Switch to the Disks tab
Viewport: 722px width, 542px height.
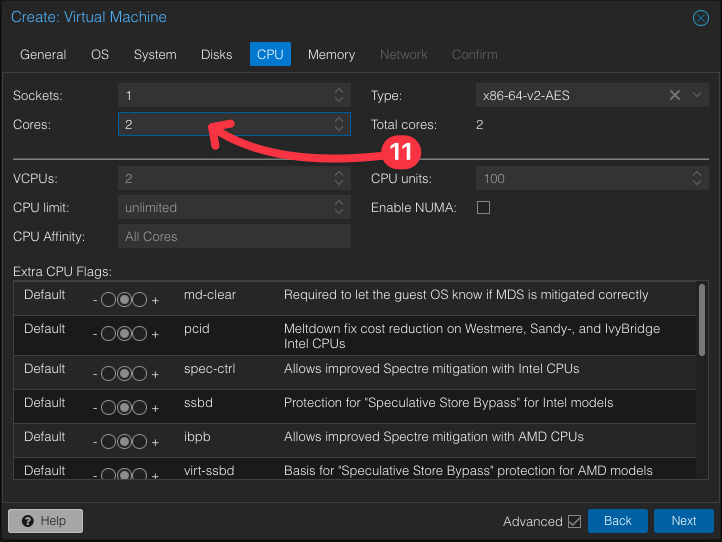[x=216, y=54]
